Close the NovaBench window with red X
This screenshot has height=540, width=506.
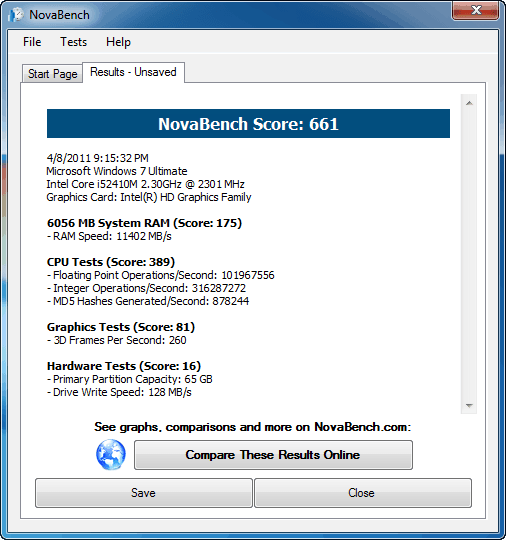pos(475,10)
